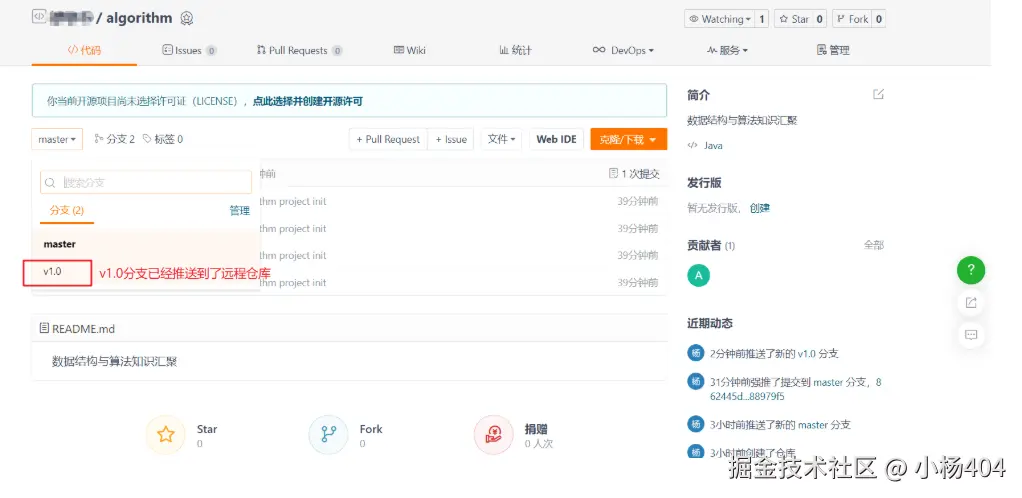Expand the 服务 services dropdown

coord(727,50)
